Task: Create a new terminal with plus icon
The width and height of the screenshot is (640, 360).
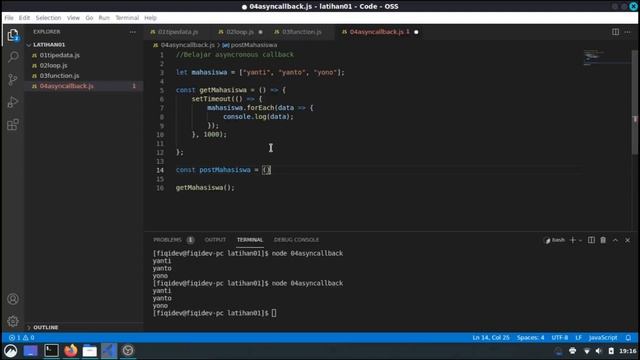Action: point(572,240)
